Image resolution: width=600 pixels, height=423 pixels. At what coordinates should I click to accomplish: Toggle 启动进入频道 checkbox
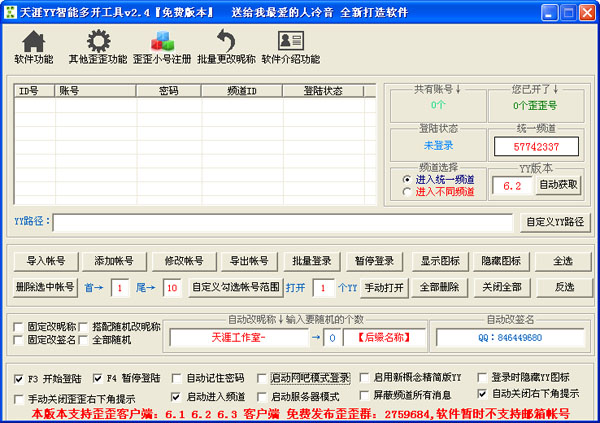pyautogui.click(x=176, y=397)
